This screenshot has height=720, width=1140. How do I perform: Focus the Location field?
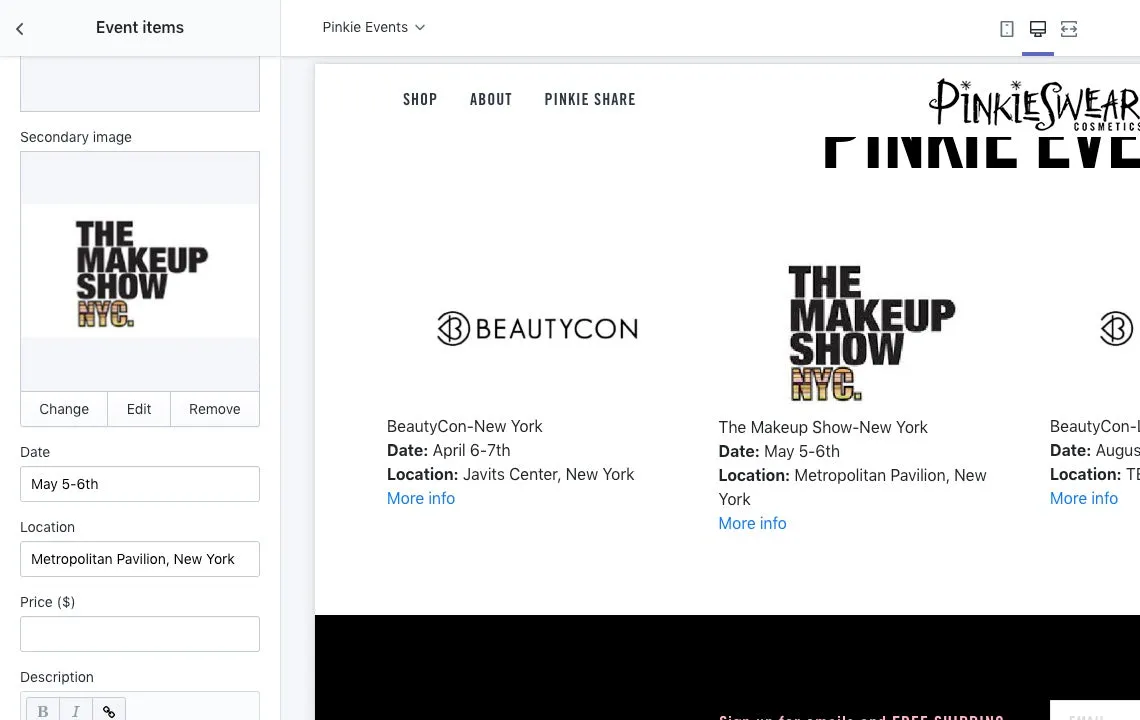(140, 559)
